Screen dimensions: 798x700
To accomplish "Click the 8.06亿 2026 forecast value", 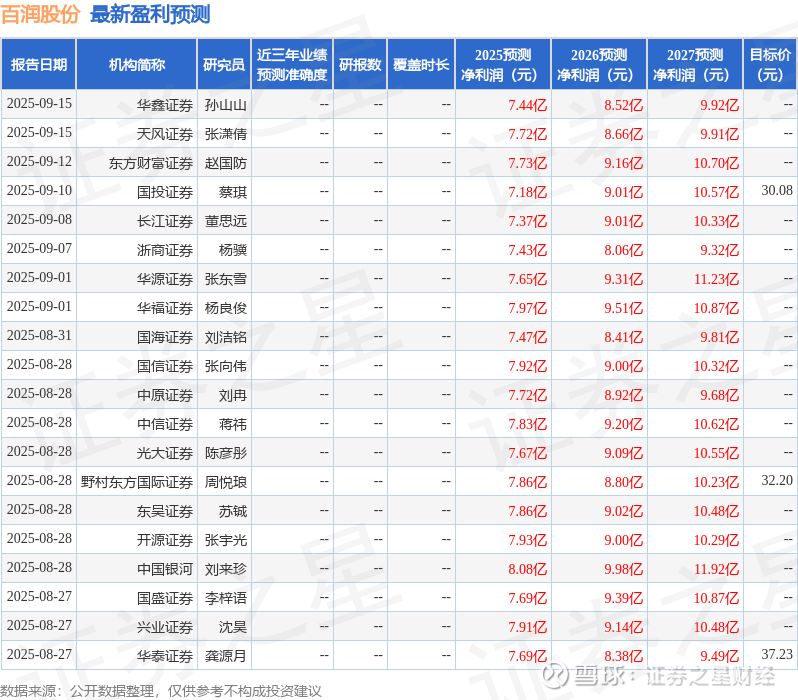I will (623, 250).
